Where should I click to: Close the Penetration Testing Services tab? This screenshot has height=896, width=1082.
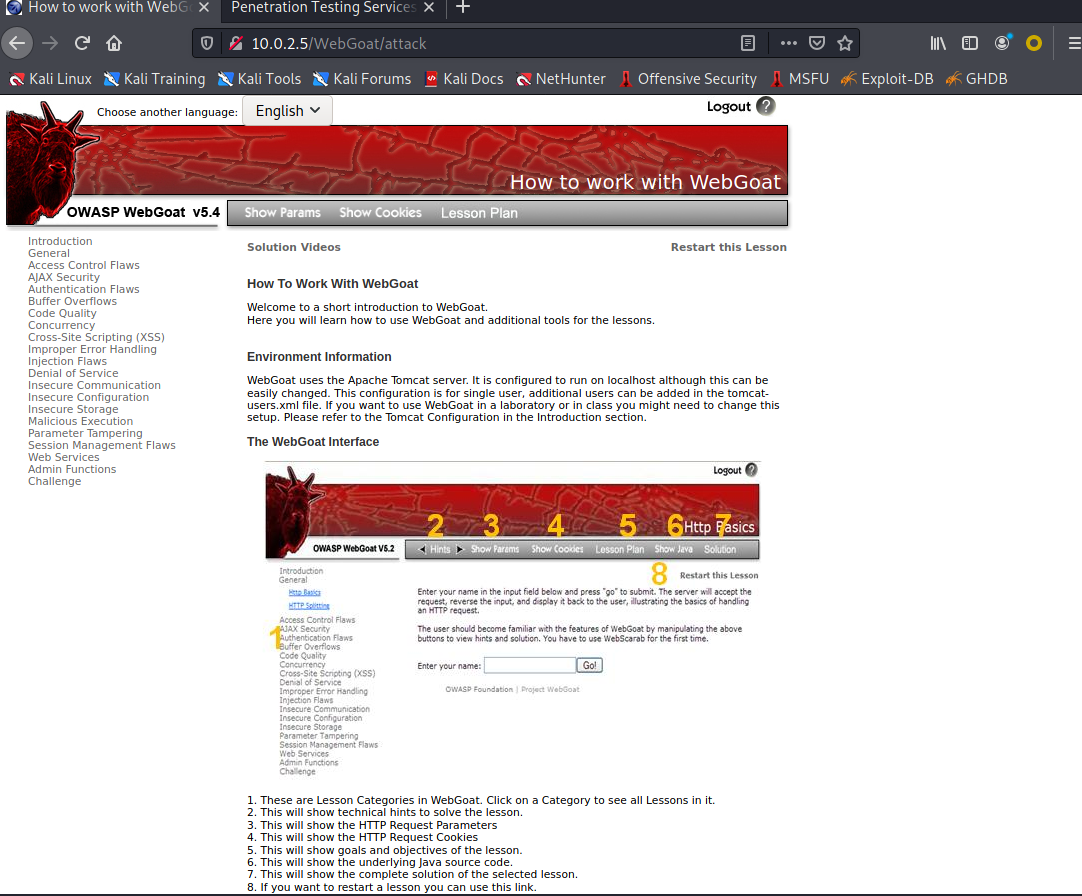coord(429,8)
